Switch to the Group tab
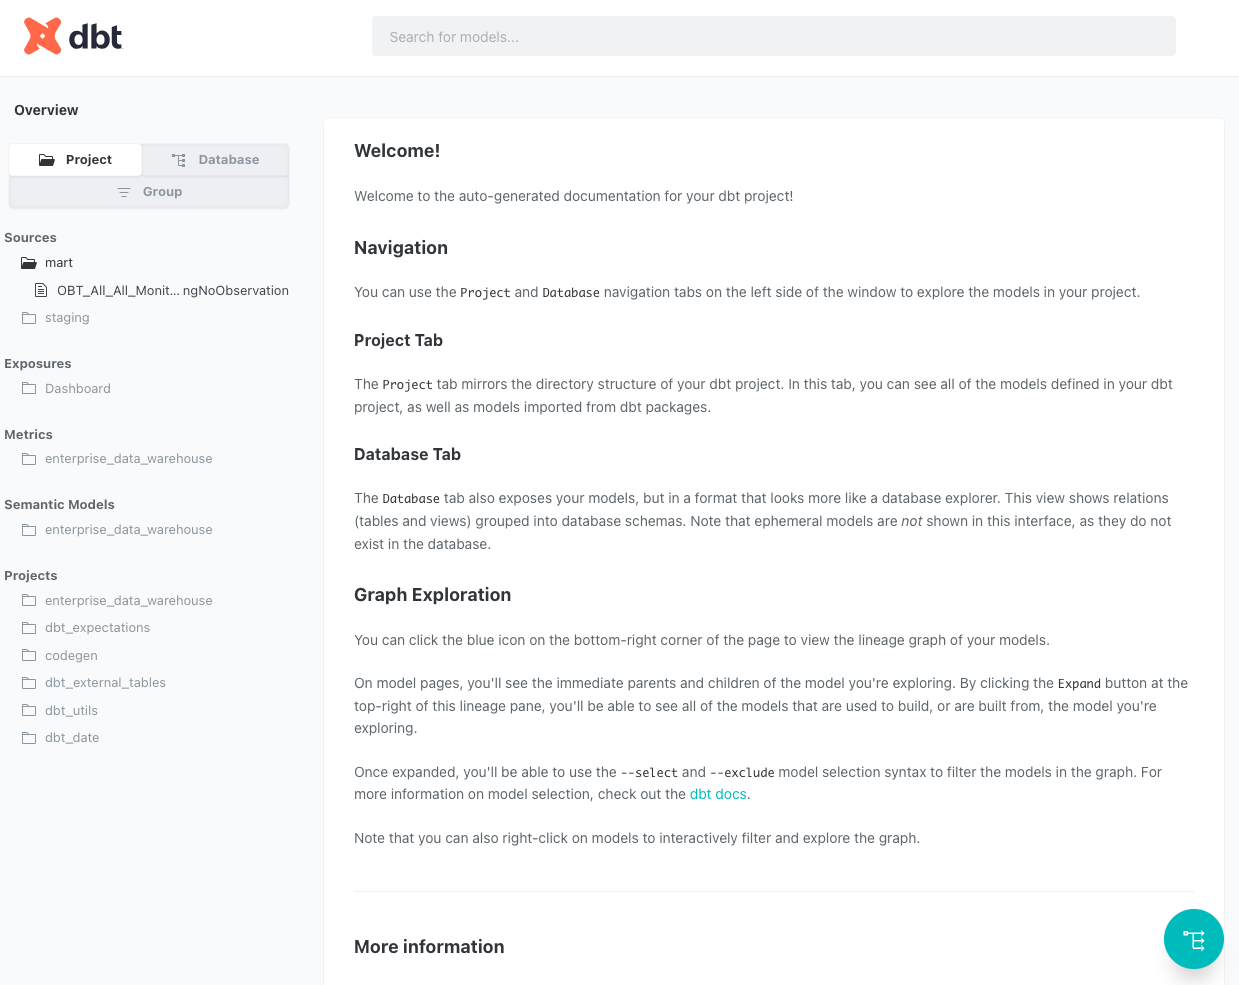This screenshot has width=1239, height=985. pyautogui.click(x=149, y=192)
